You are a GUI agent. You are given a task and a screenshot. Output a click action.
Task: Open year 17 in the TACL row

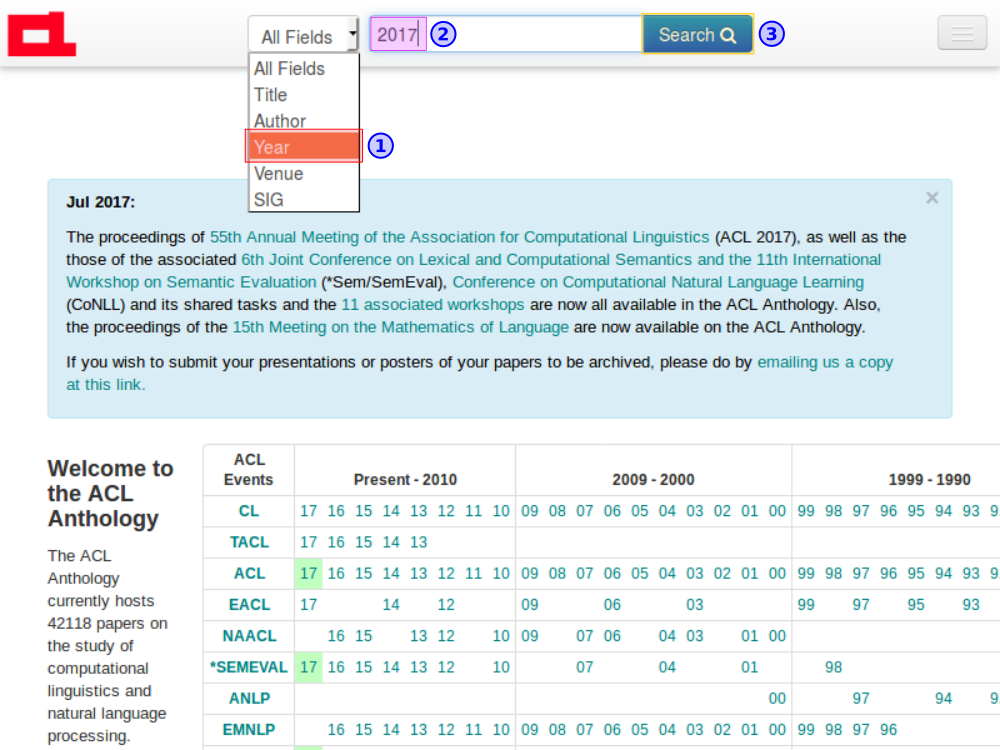tap(309, 542)
